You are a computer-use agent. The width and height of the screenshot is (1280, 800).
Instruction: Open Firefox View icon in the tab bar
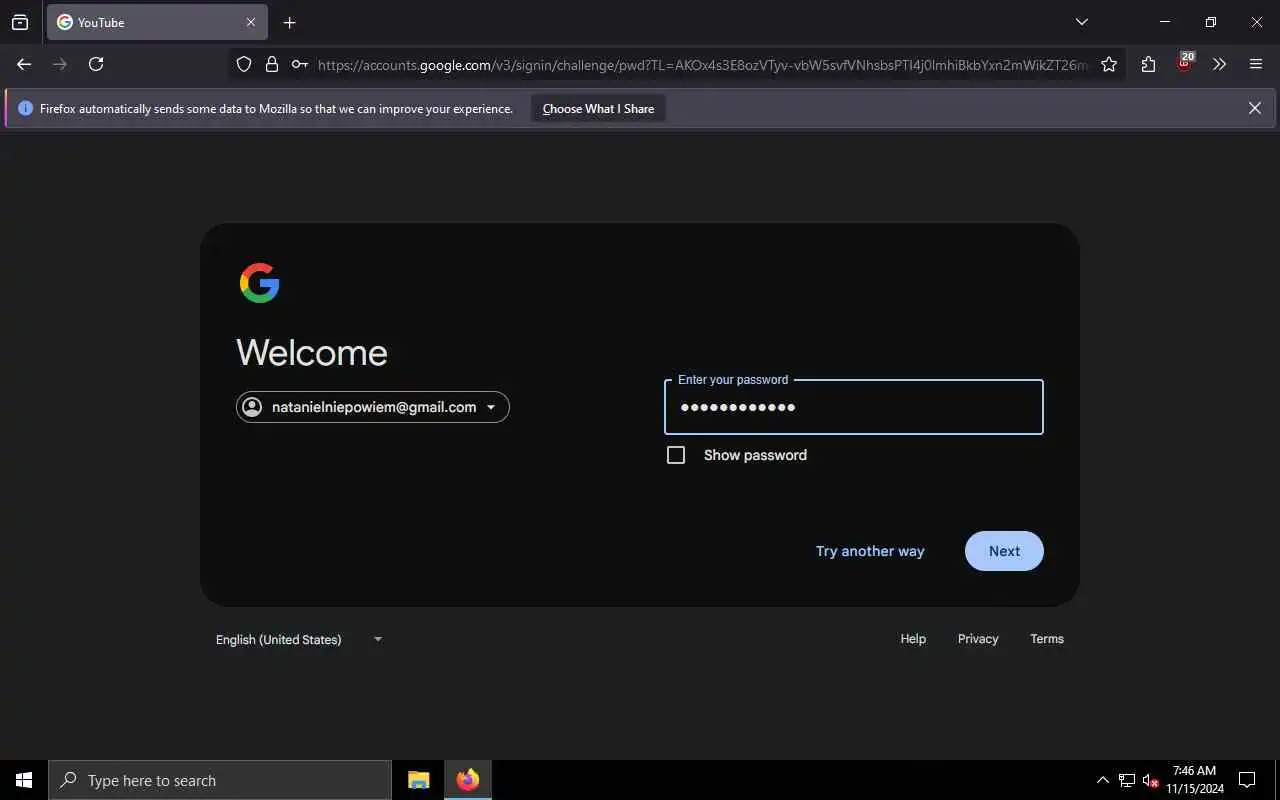tap(20, 22)
